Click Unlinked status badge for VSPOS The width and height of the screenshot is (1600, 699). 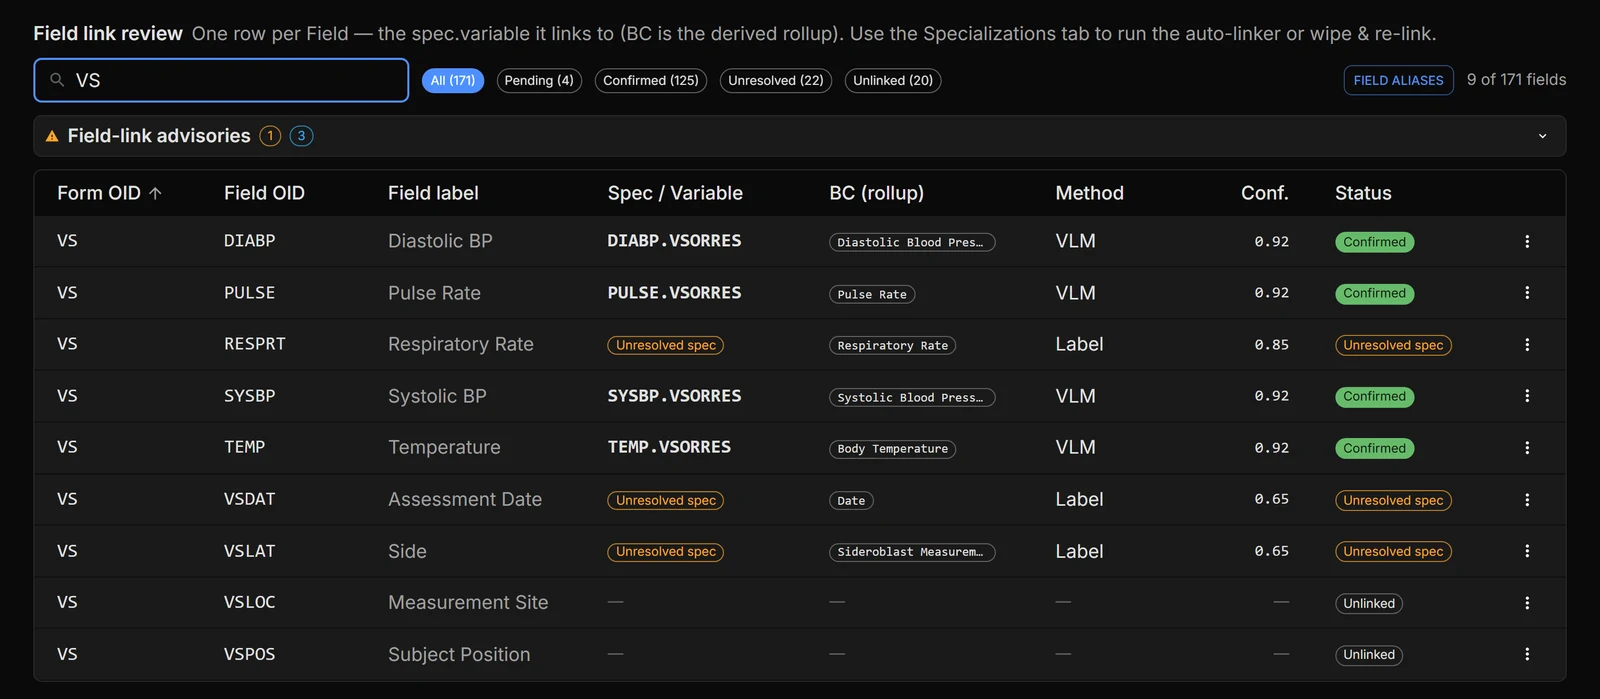(x=1369, y=655)
